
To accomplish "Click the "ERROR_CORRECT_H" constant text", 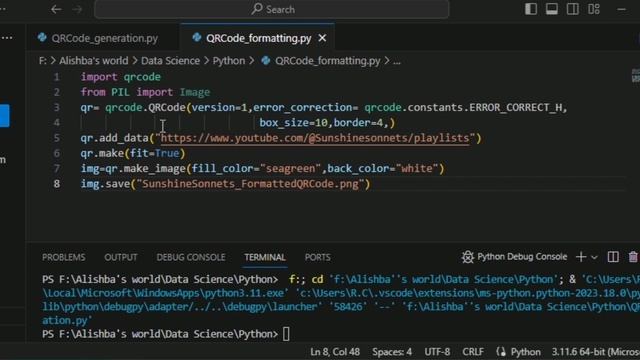I will (x=516, y=107).
